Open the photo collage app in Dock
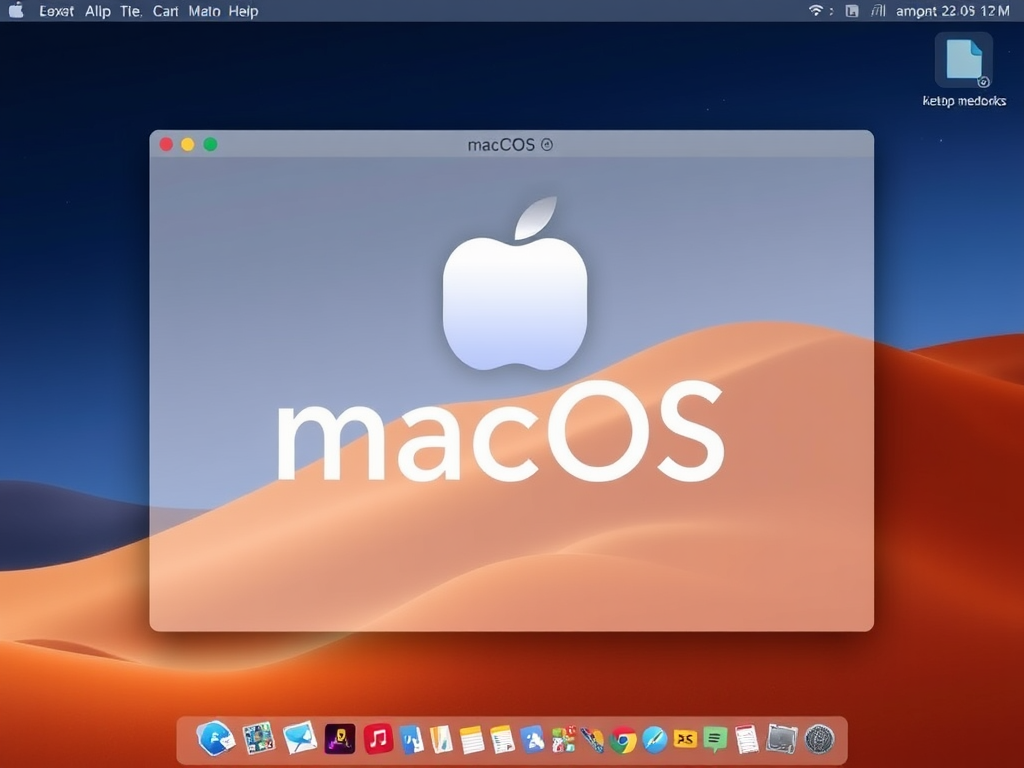The height and width of the screenshot is (768, 1024). 259,739
